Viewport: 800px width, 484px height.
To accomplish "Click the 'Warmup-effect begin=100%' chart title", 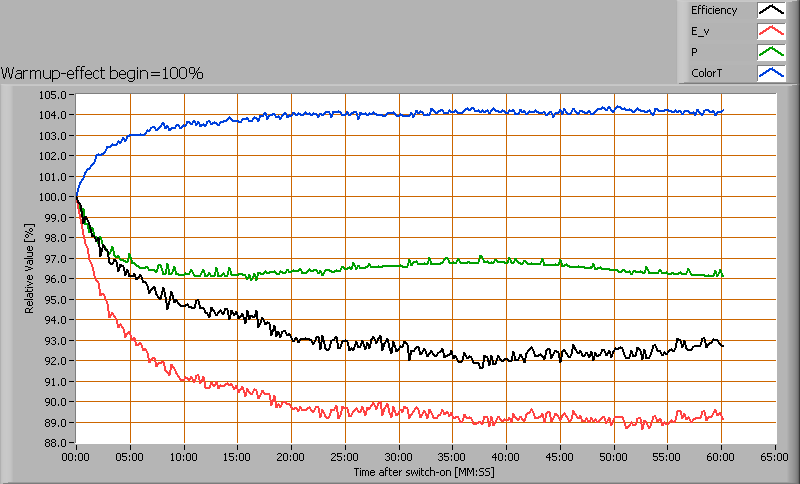I will 102,73.
